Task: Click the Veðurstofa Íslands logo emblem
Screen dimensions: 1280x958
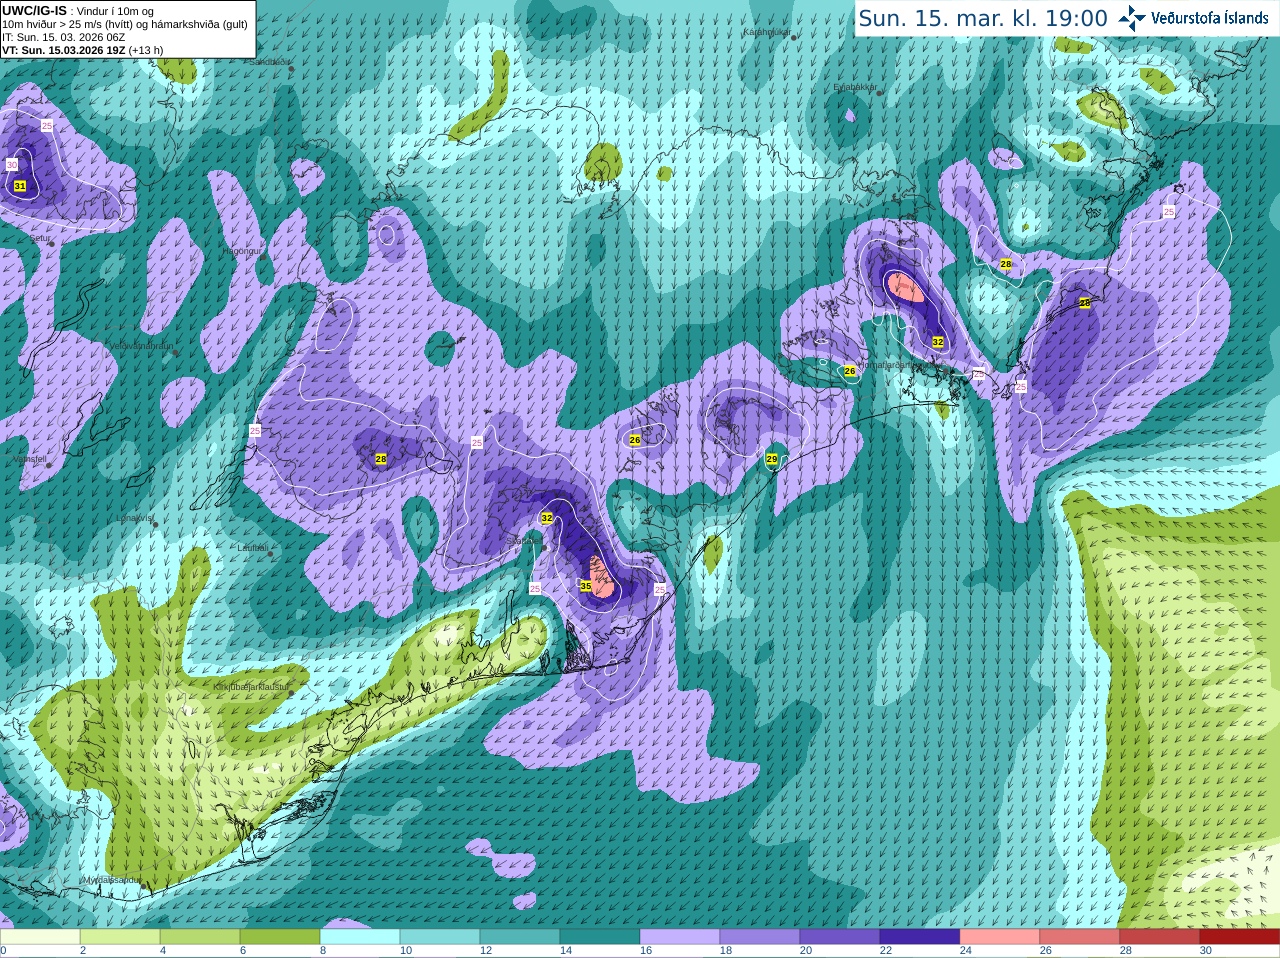Action: coord(1132,18)
